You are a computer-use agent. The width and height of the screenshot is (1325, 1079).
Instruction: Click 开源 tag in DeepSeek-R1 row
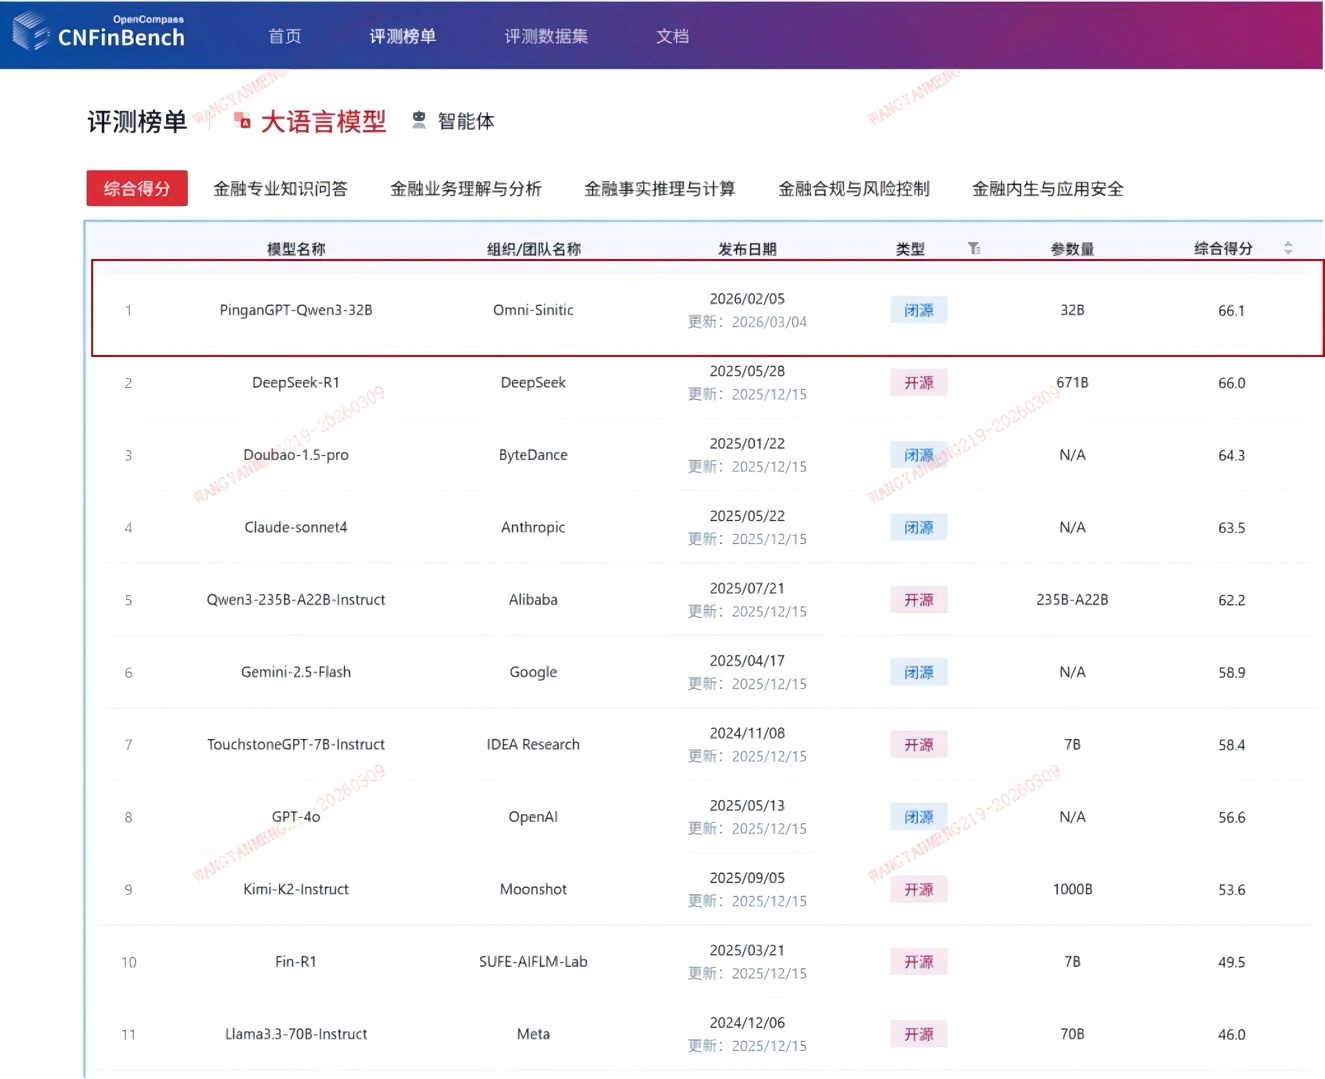point(918,383)
